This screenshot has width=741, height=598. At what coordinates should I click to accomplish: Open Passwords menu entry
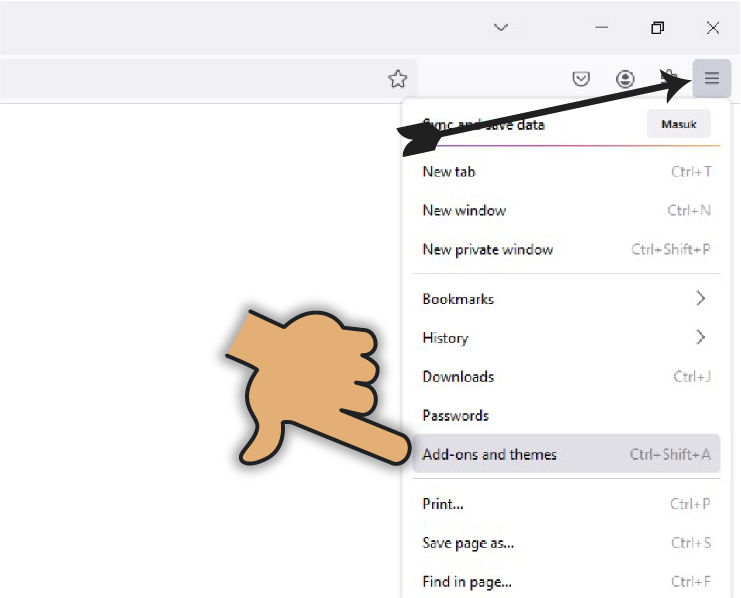[455, 416]
